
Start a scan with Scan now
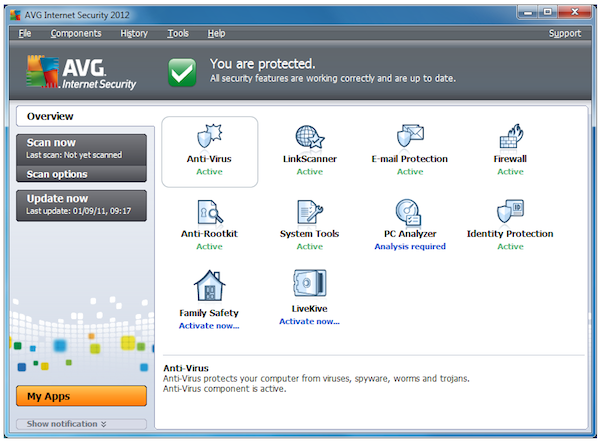(x=81, y=149)
